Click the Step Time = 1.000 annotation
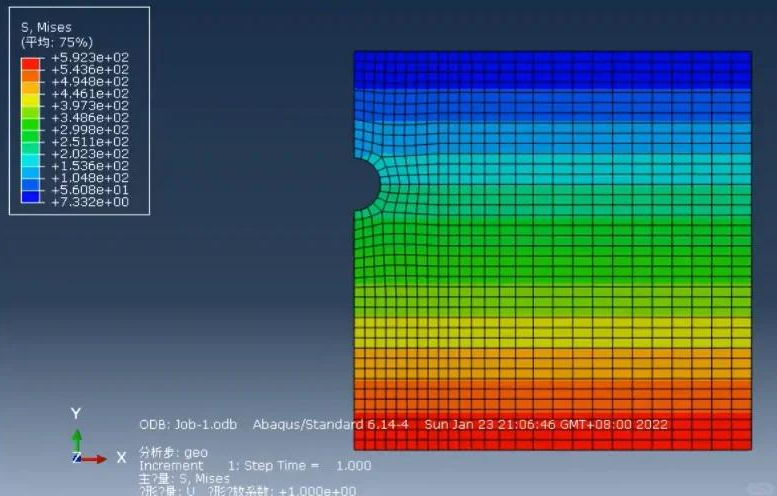 coord(307,466)
